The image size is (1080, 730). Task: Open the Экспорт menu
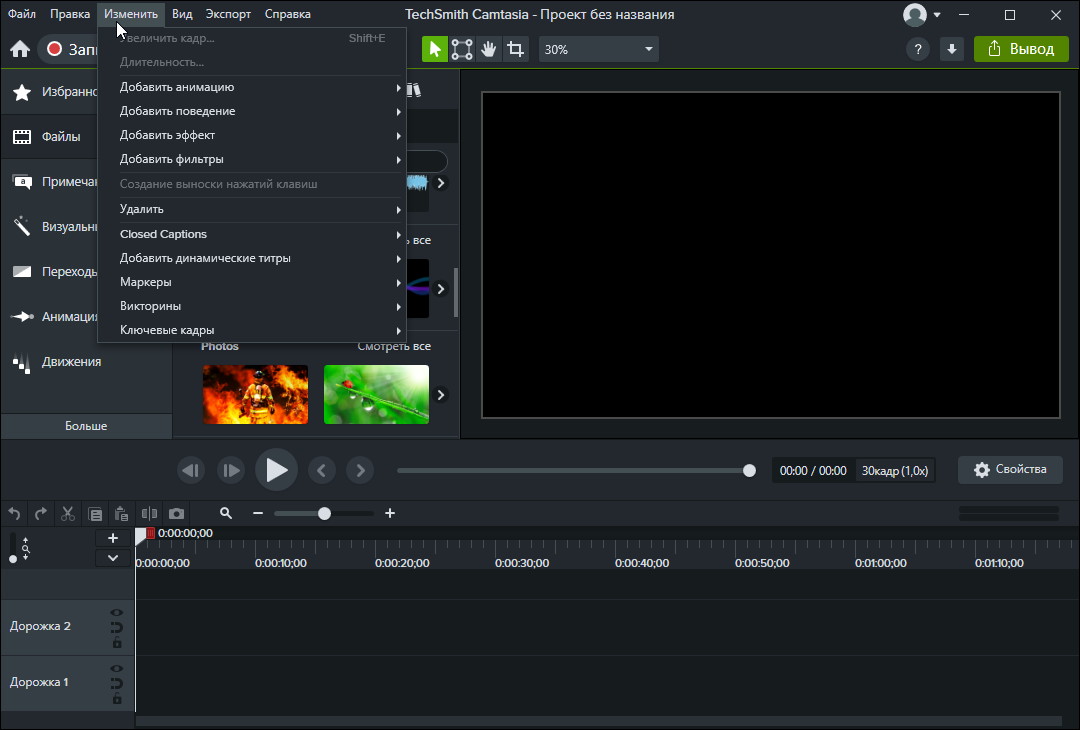[228, 14]
